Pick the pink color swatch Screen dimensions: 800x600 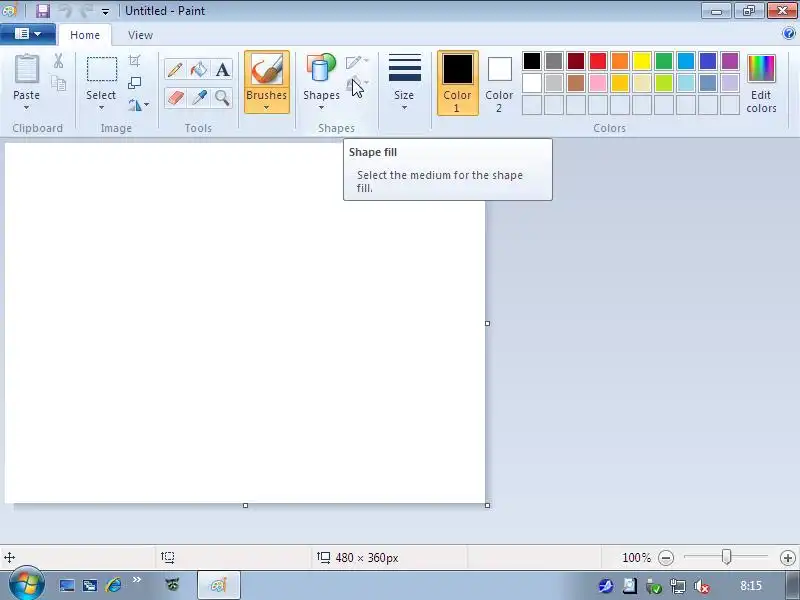(x=598, y=83)
